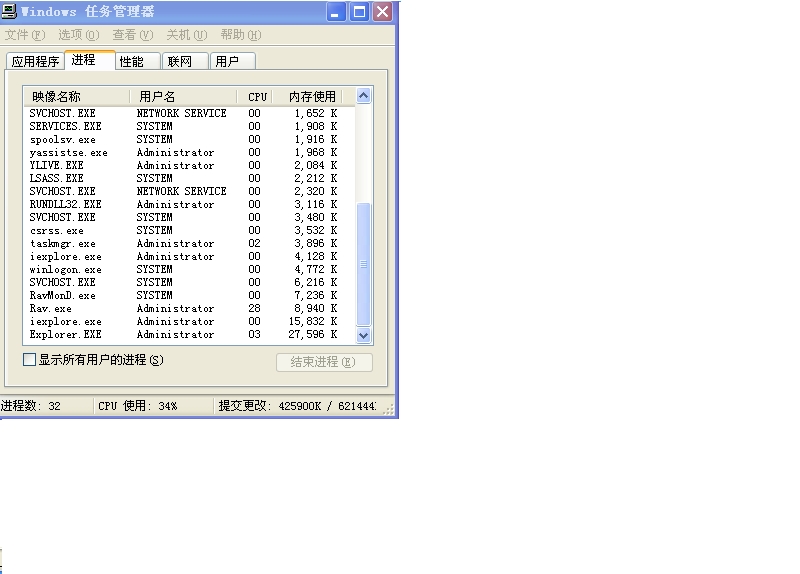This screenshot has height=574, width=800.
Task: Open the 帮助(H) menu
Action: [x=241, y=35]
